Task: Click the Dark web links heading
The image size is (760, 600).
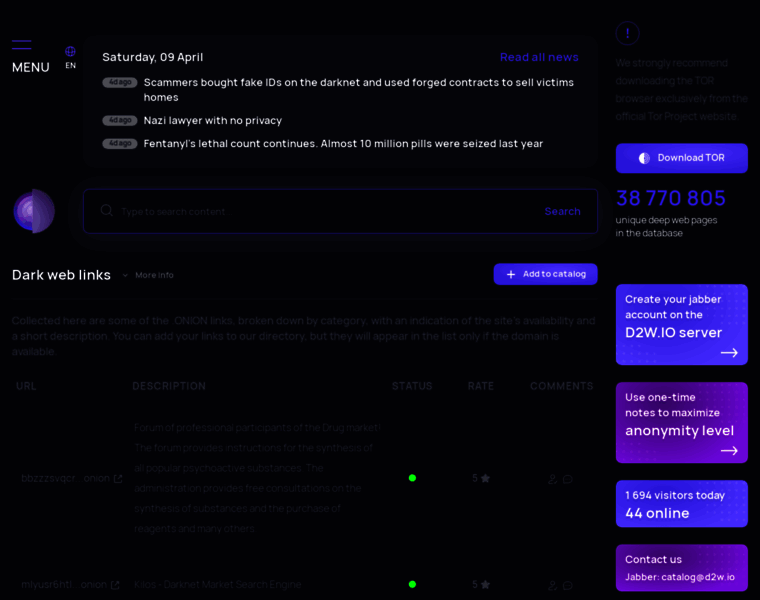Action: [61, 275]
